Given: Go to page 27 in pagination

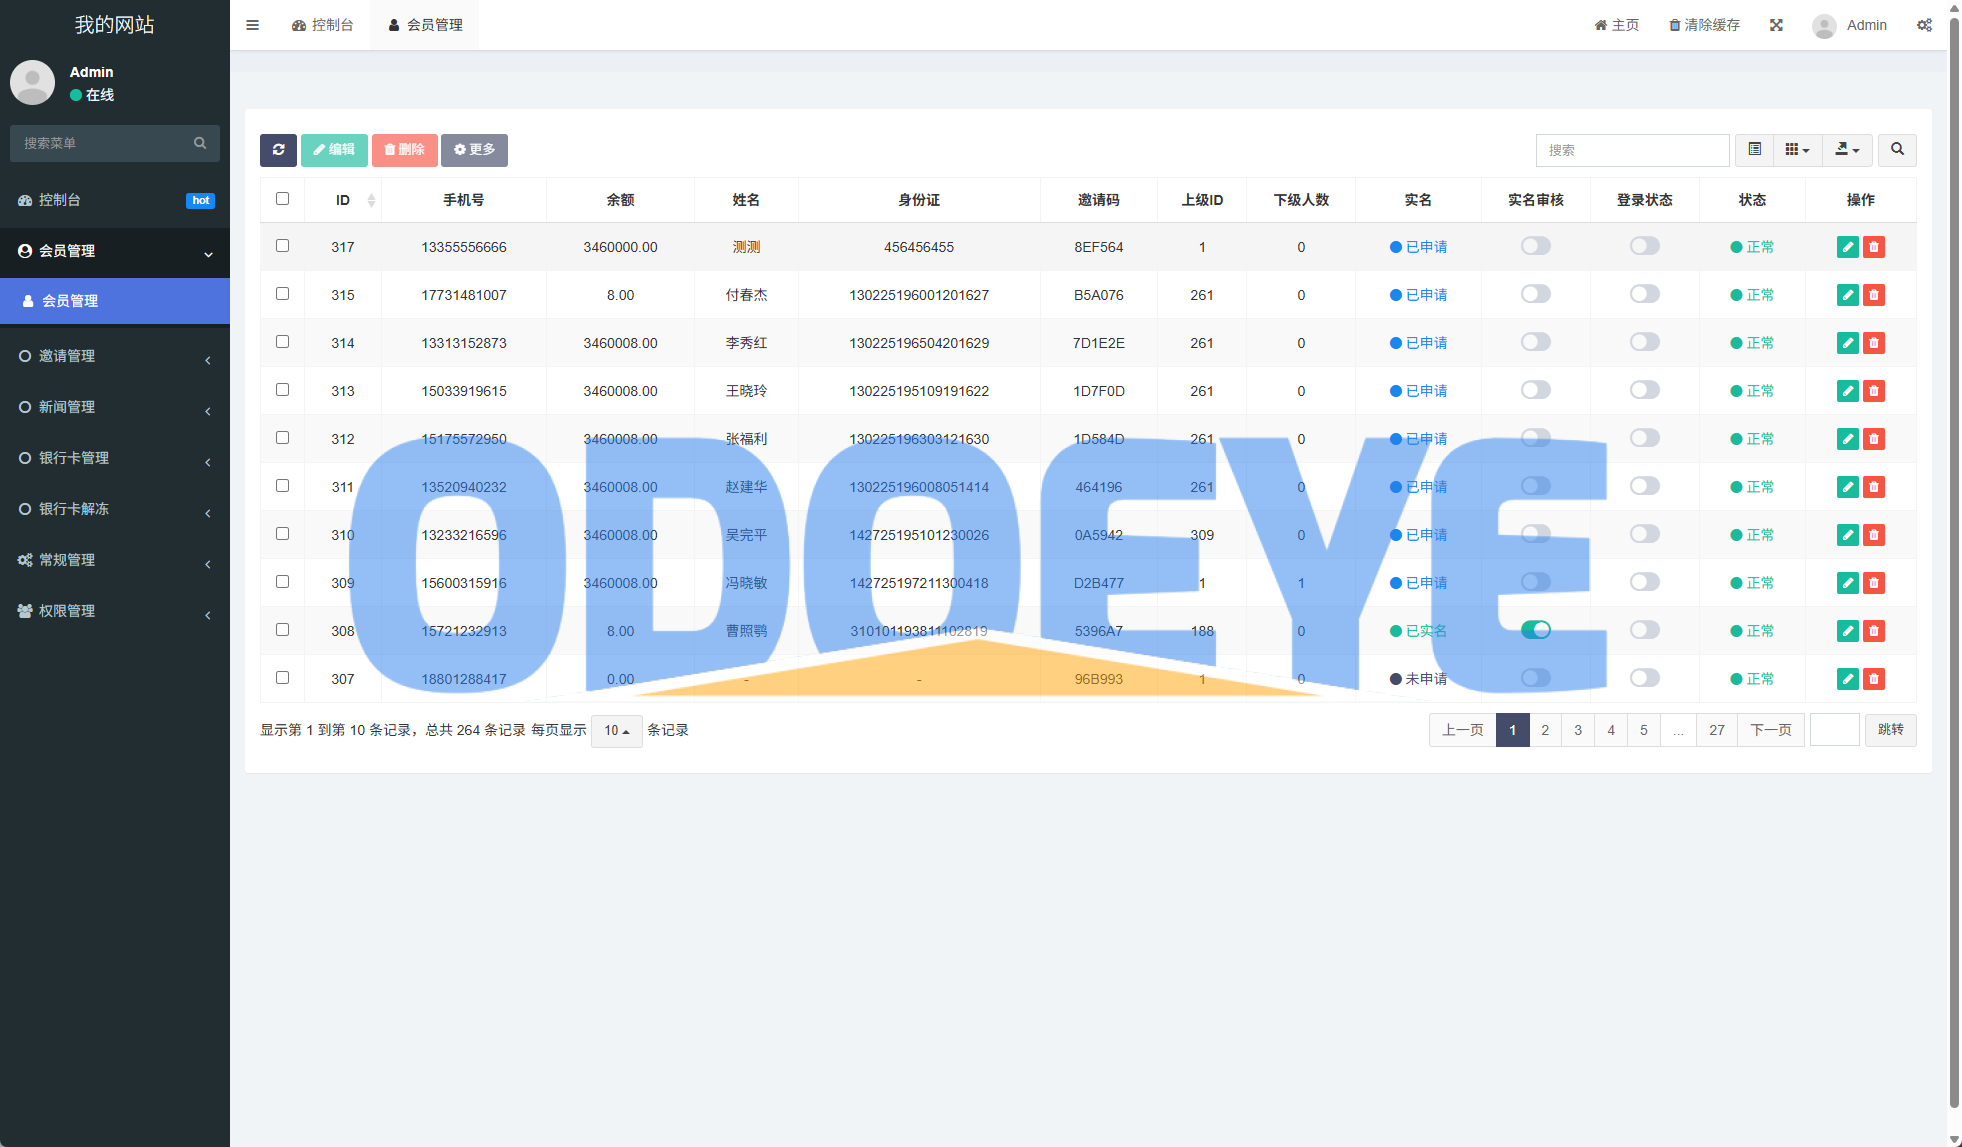Looking at the screenshot, I should (1716, 730).
